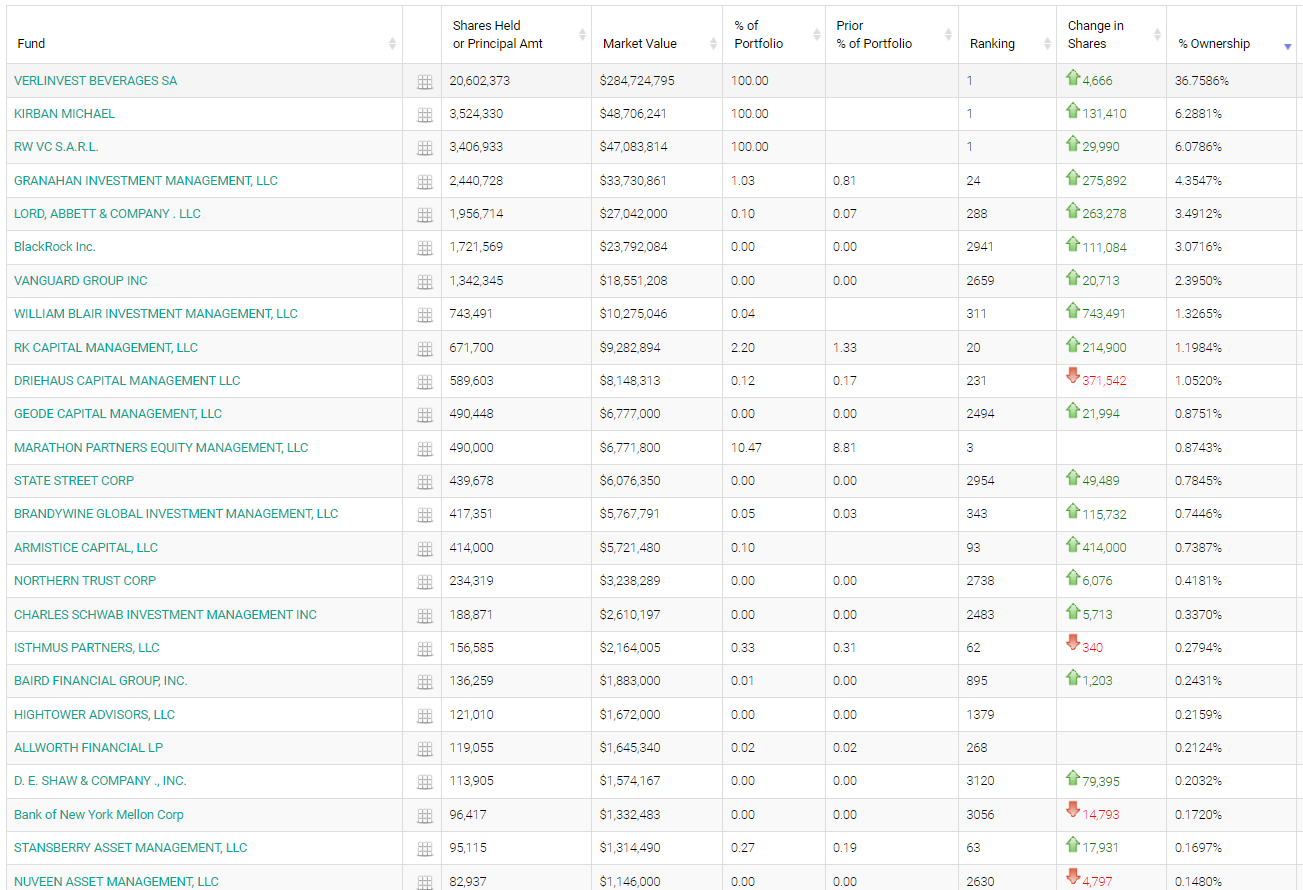Open STANSBERRY ASSET MANAGEMENT, LLC link

(130, 847)
